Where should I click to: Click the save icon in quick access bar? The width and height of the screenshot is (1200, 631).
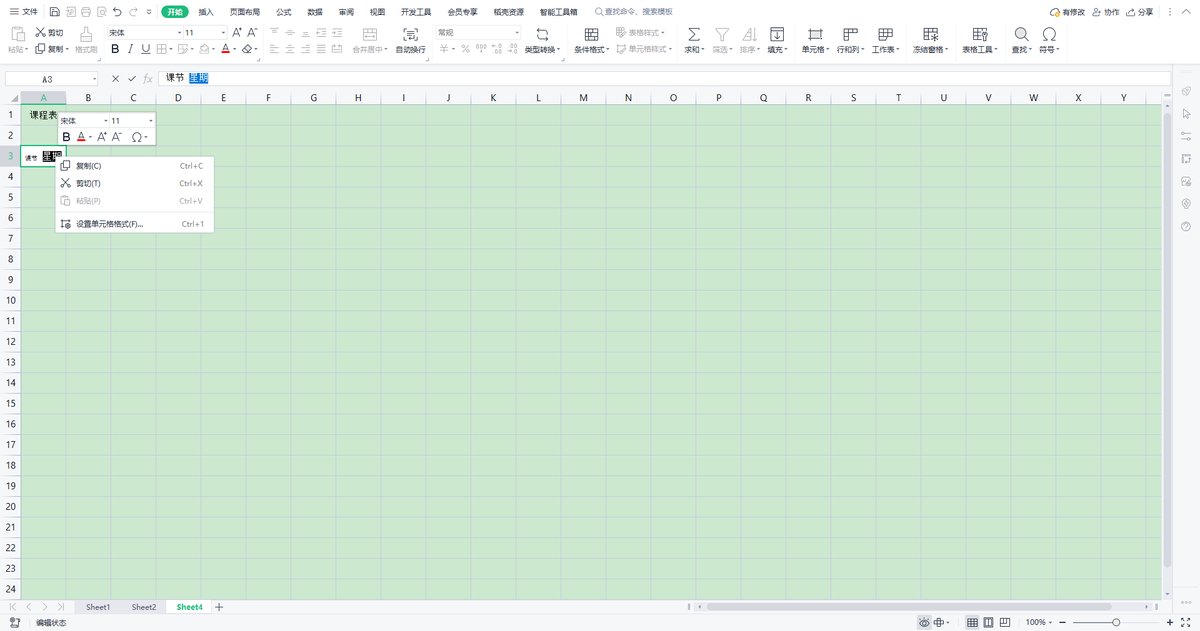(x=54, y=12)
